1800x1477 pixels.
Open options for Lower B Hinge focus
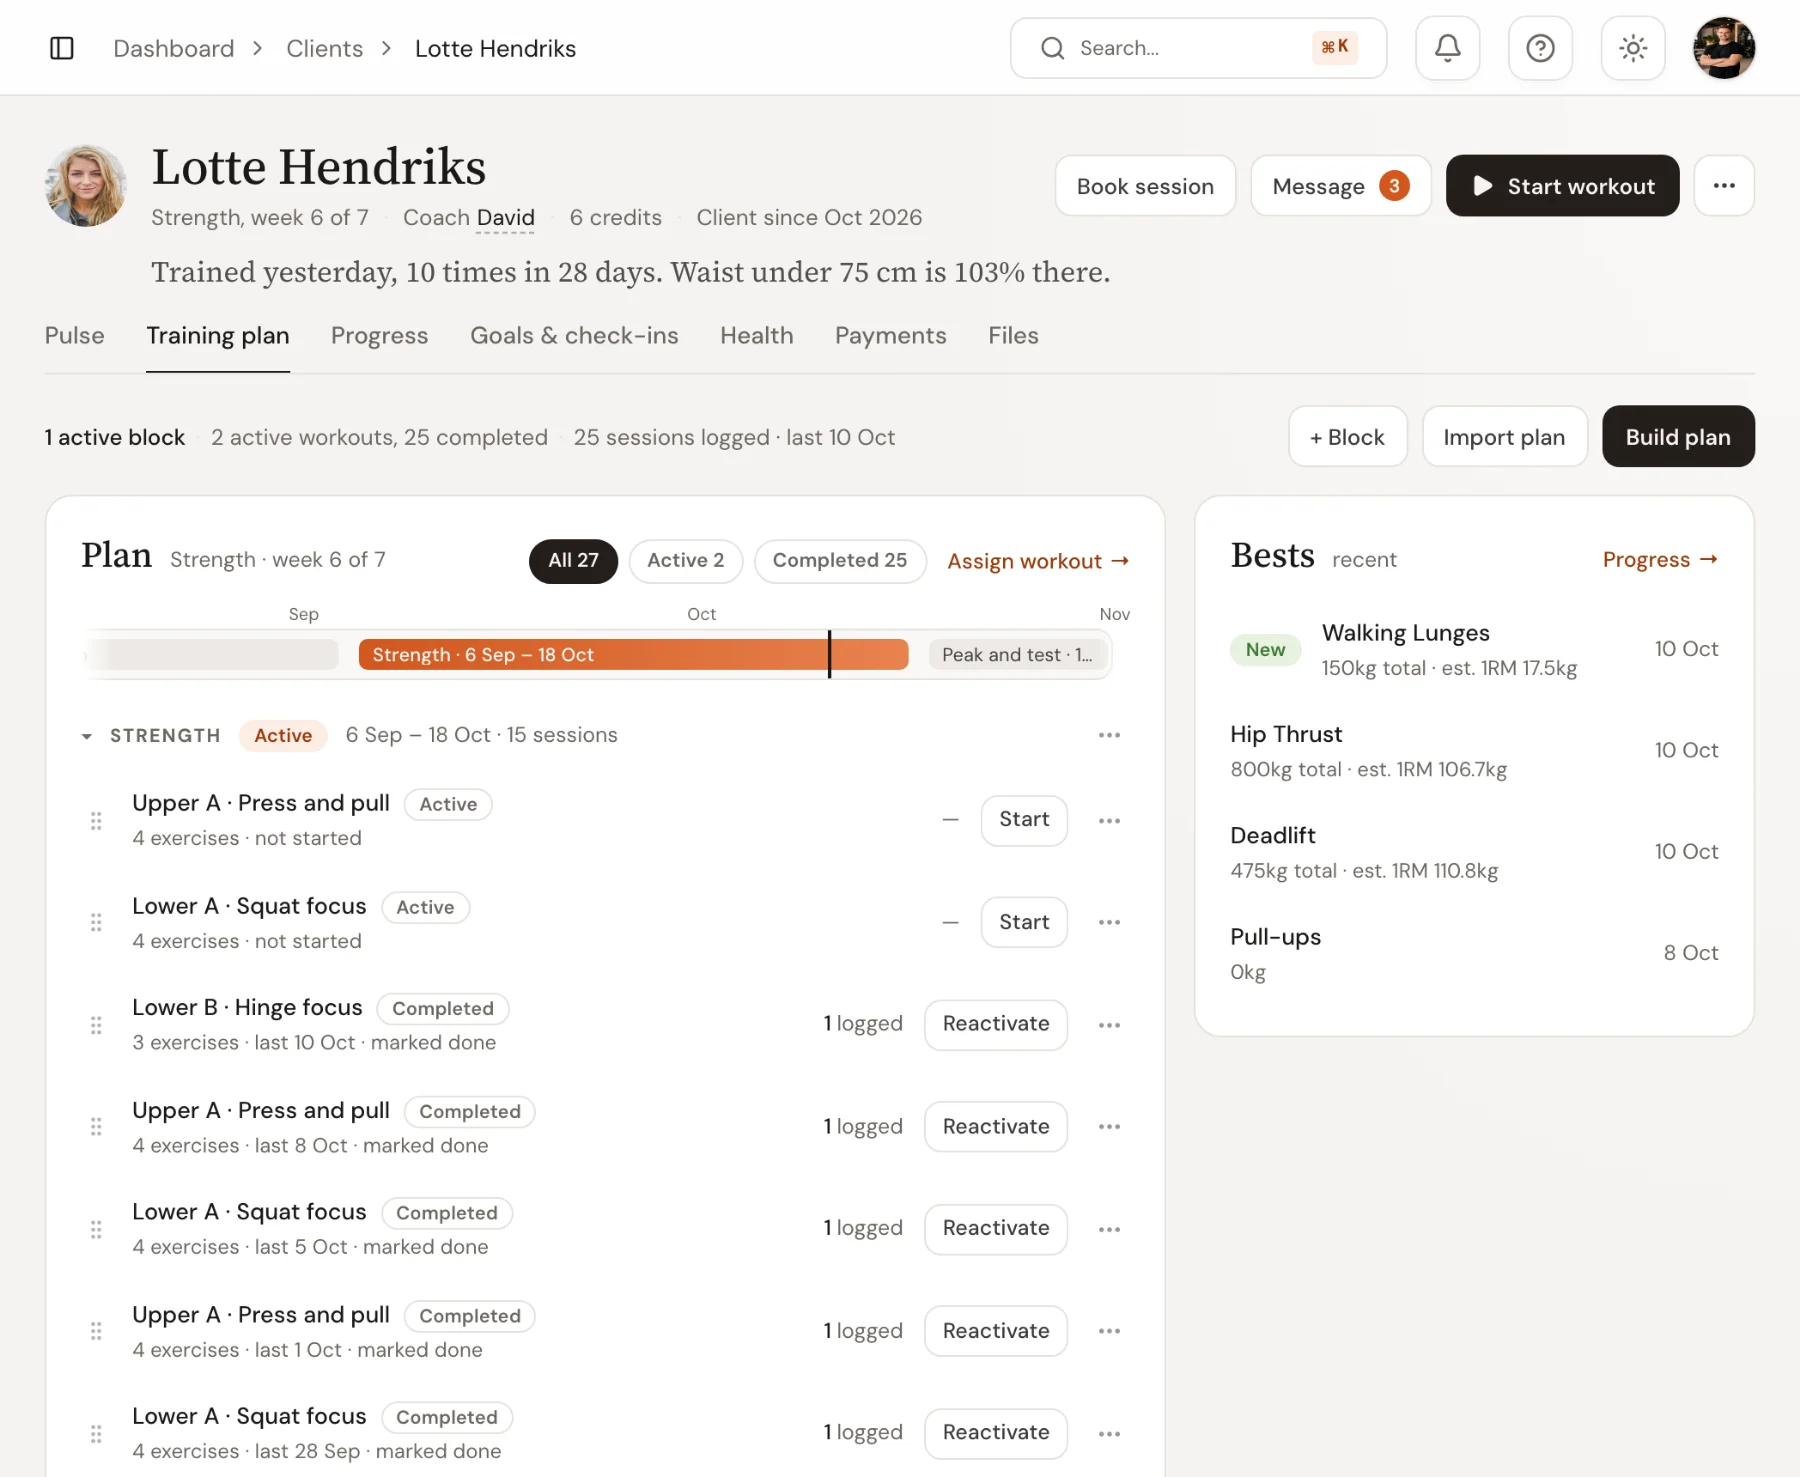coord(1109,1025)
